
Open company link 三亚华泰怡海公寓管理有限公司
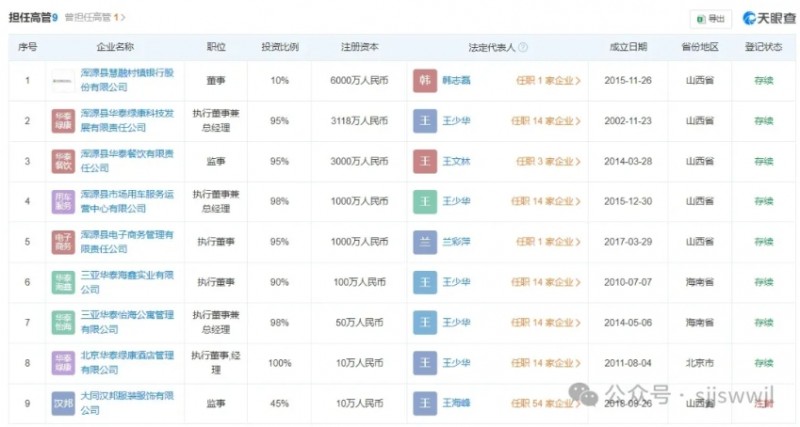(127, 322)
